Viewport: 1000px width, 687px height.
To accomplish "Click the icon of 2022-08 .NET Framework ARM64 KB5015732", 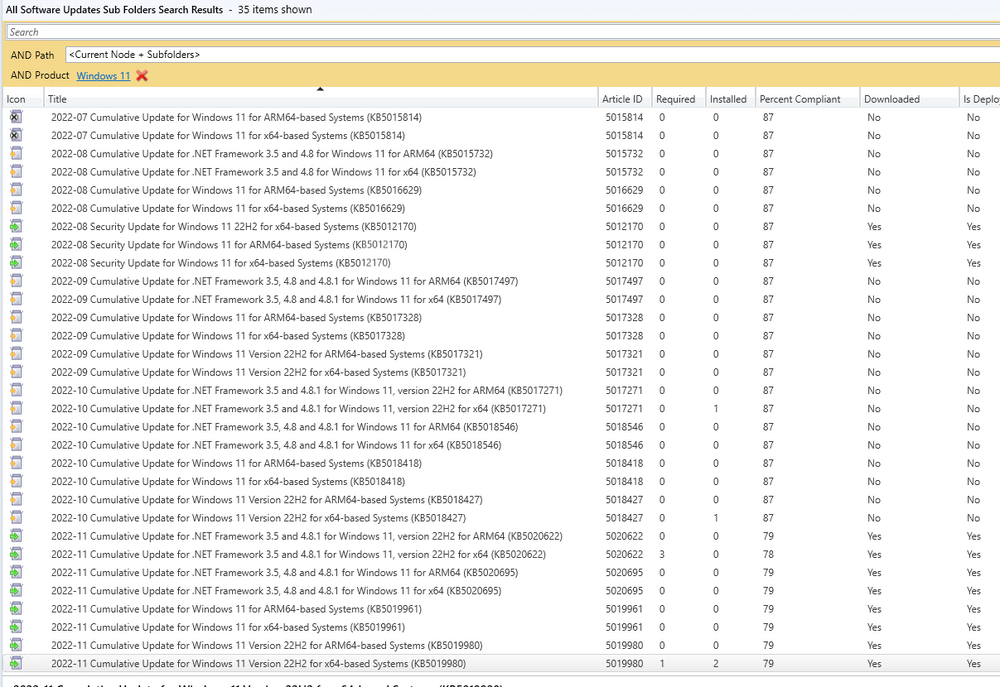I will point(15,154).
